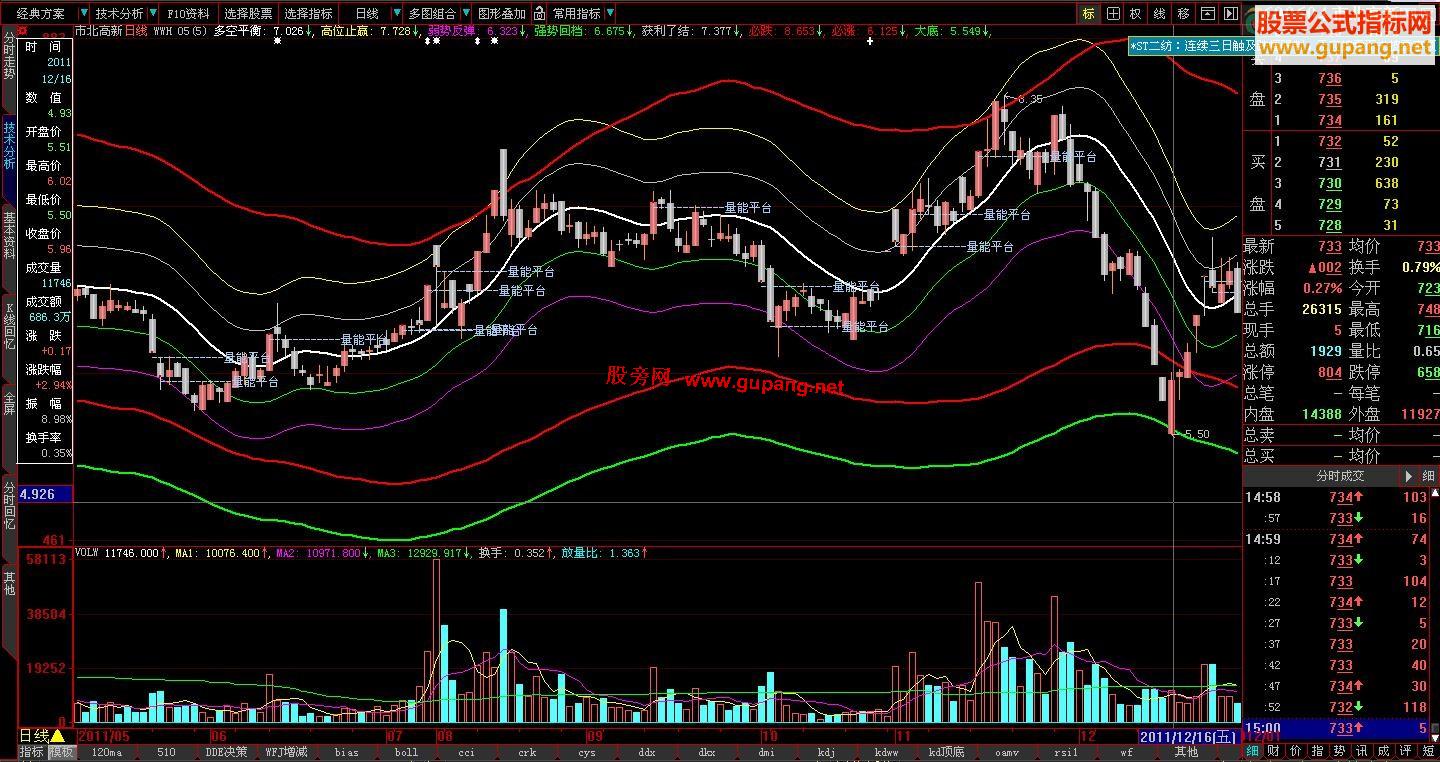Click 分时成交 panel header
This screenshot has height=762, width=1440.
point(1340,477)
